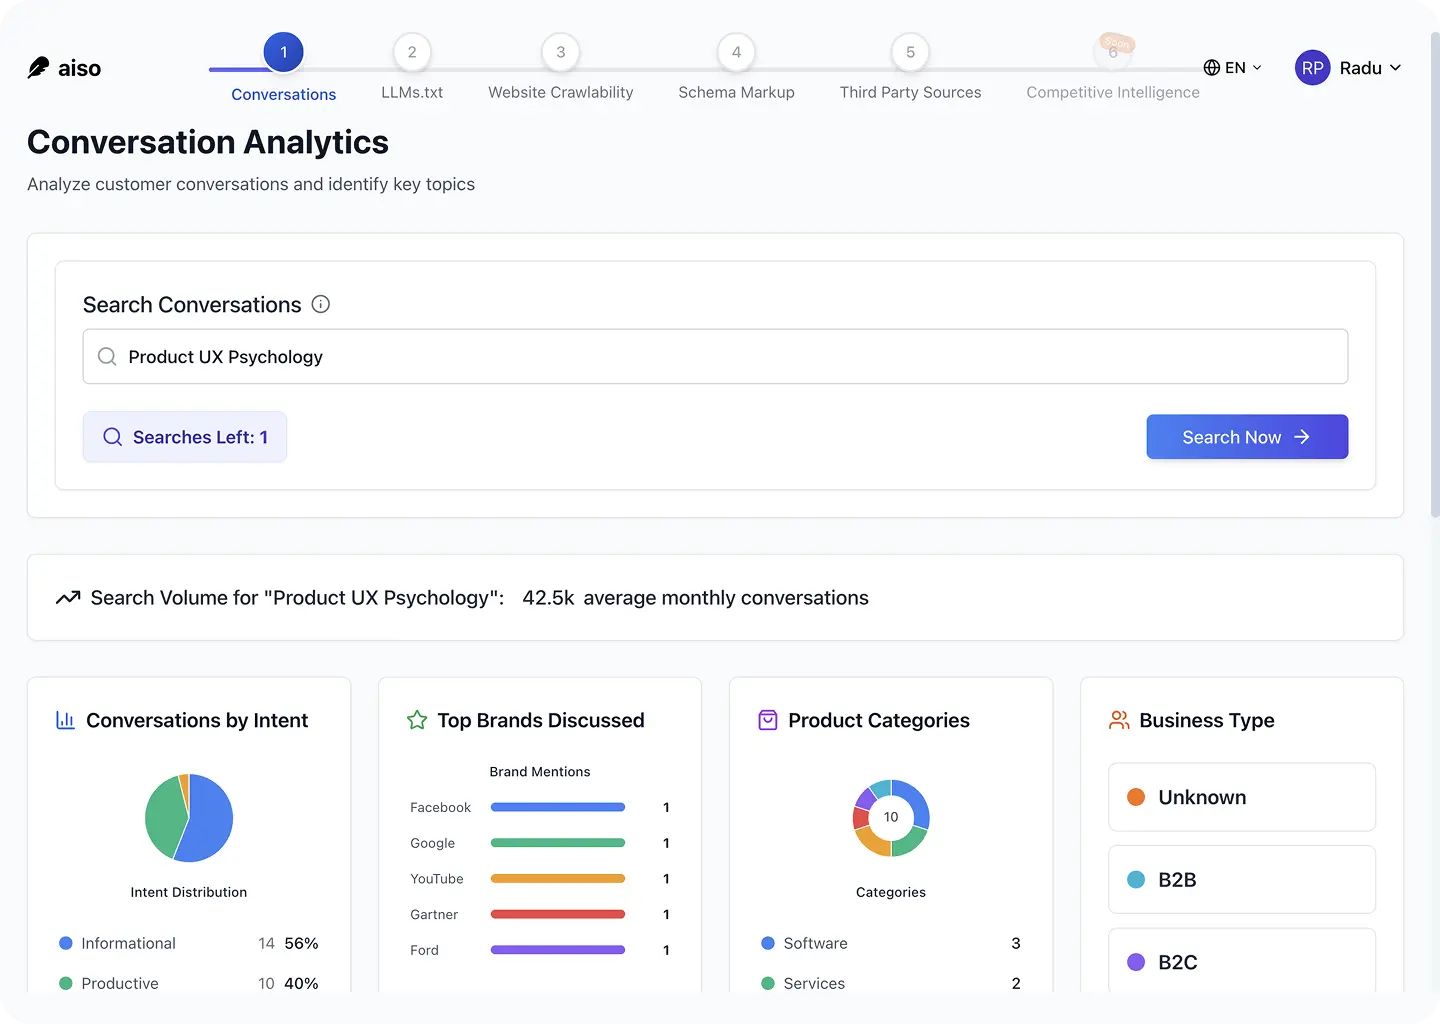1440x1024 pixels.
Task: Click the magnifier icon on Searches Left badge
Action: [x=112, y=437]
